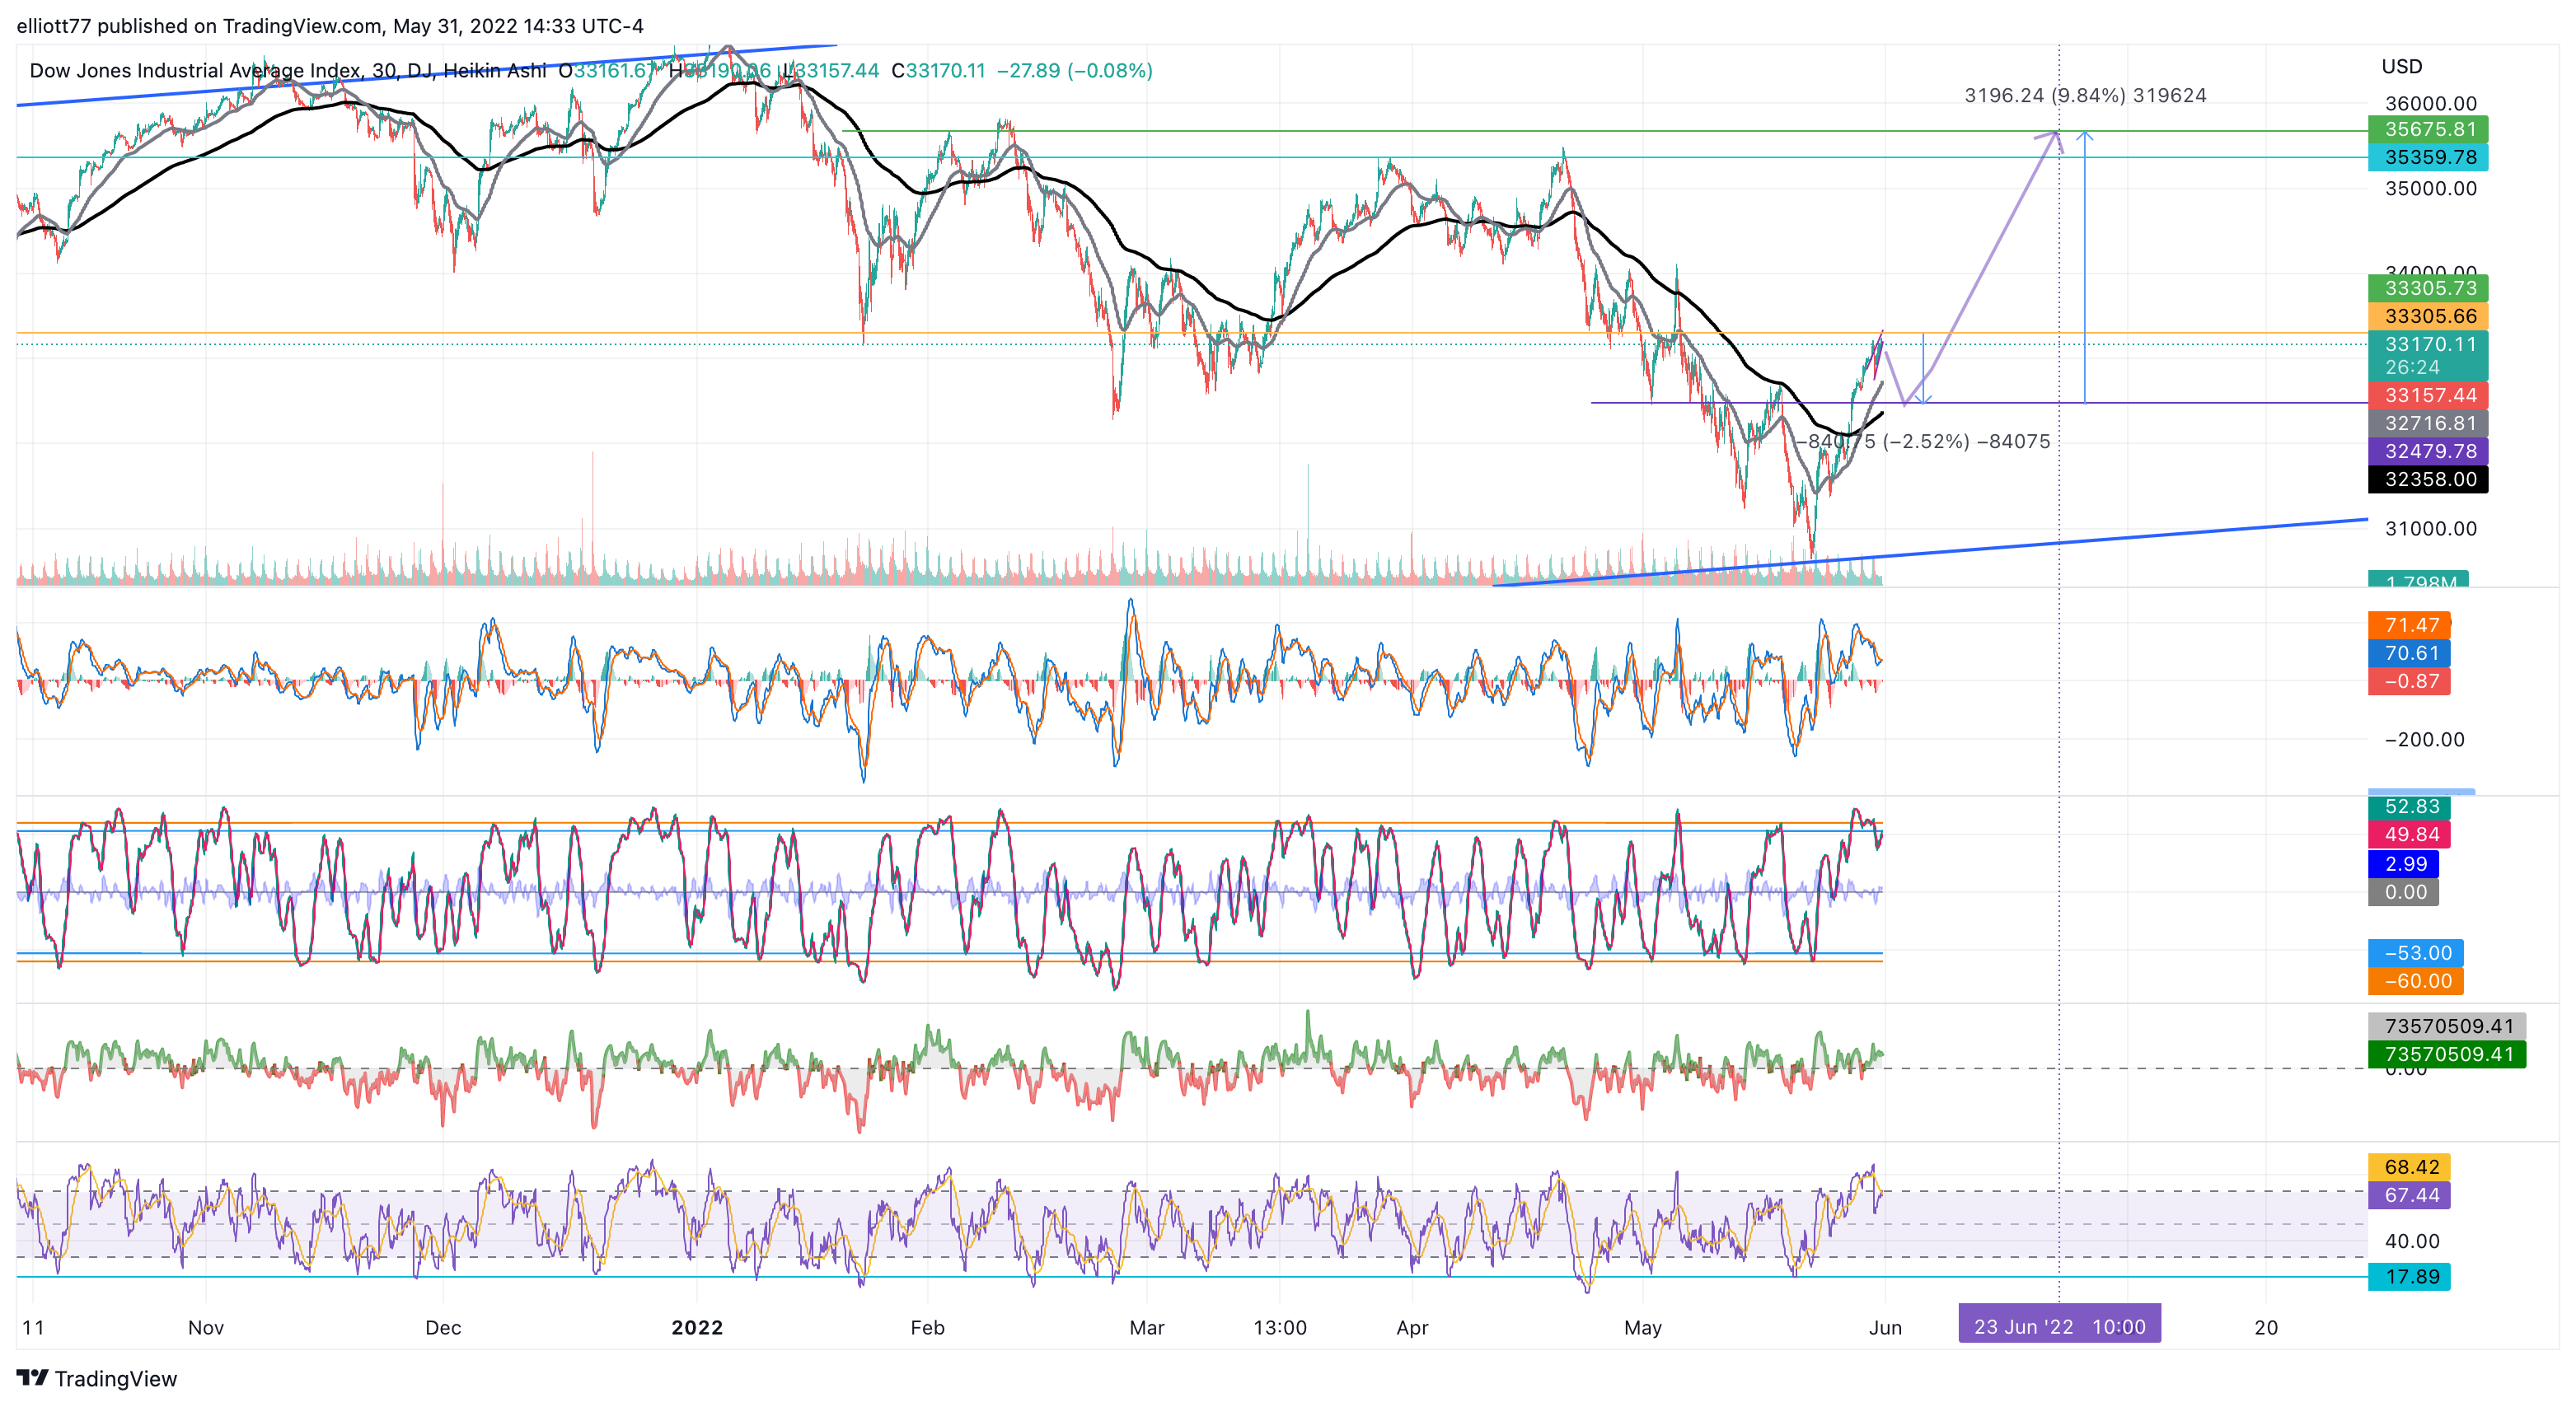The width and height of the screenshot is (2576, 1407).
Task: Click the TradingView logo icon
Action: point(32,1378)
